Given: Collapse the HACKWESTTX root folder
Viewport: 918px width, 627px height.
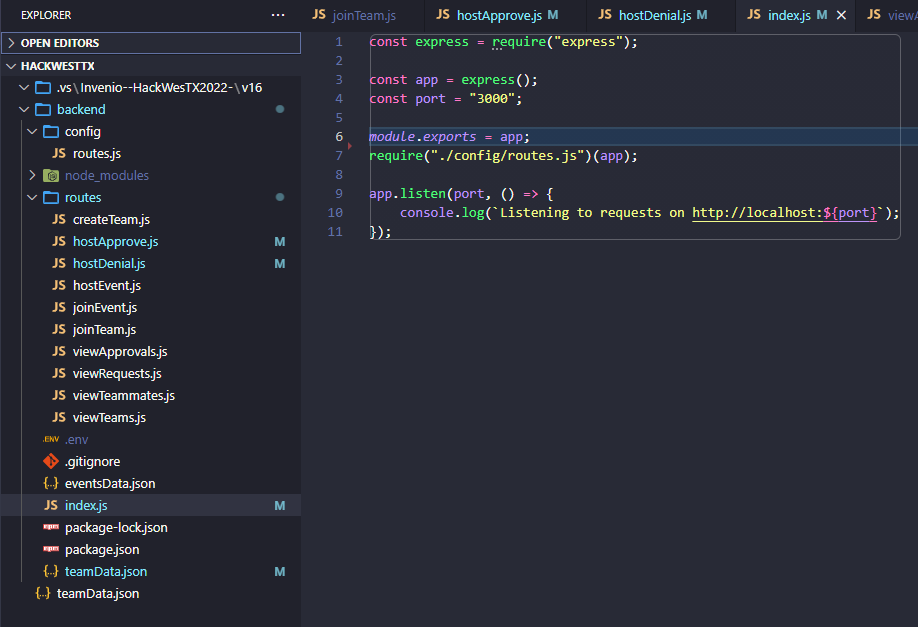Looking at the screenshot, I should point(151,66).
